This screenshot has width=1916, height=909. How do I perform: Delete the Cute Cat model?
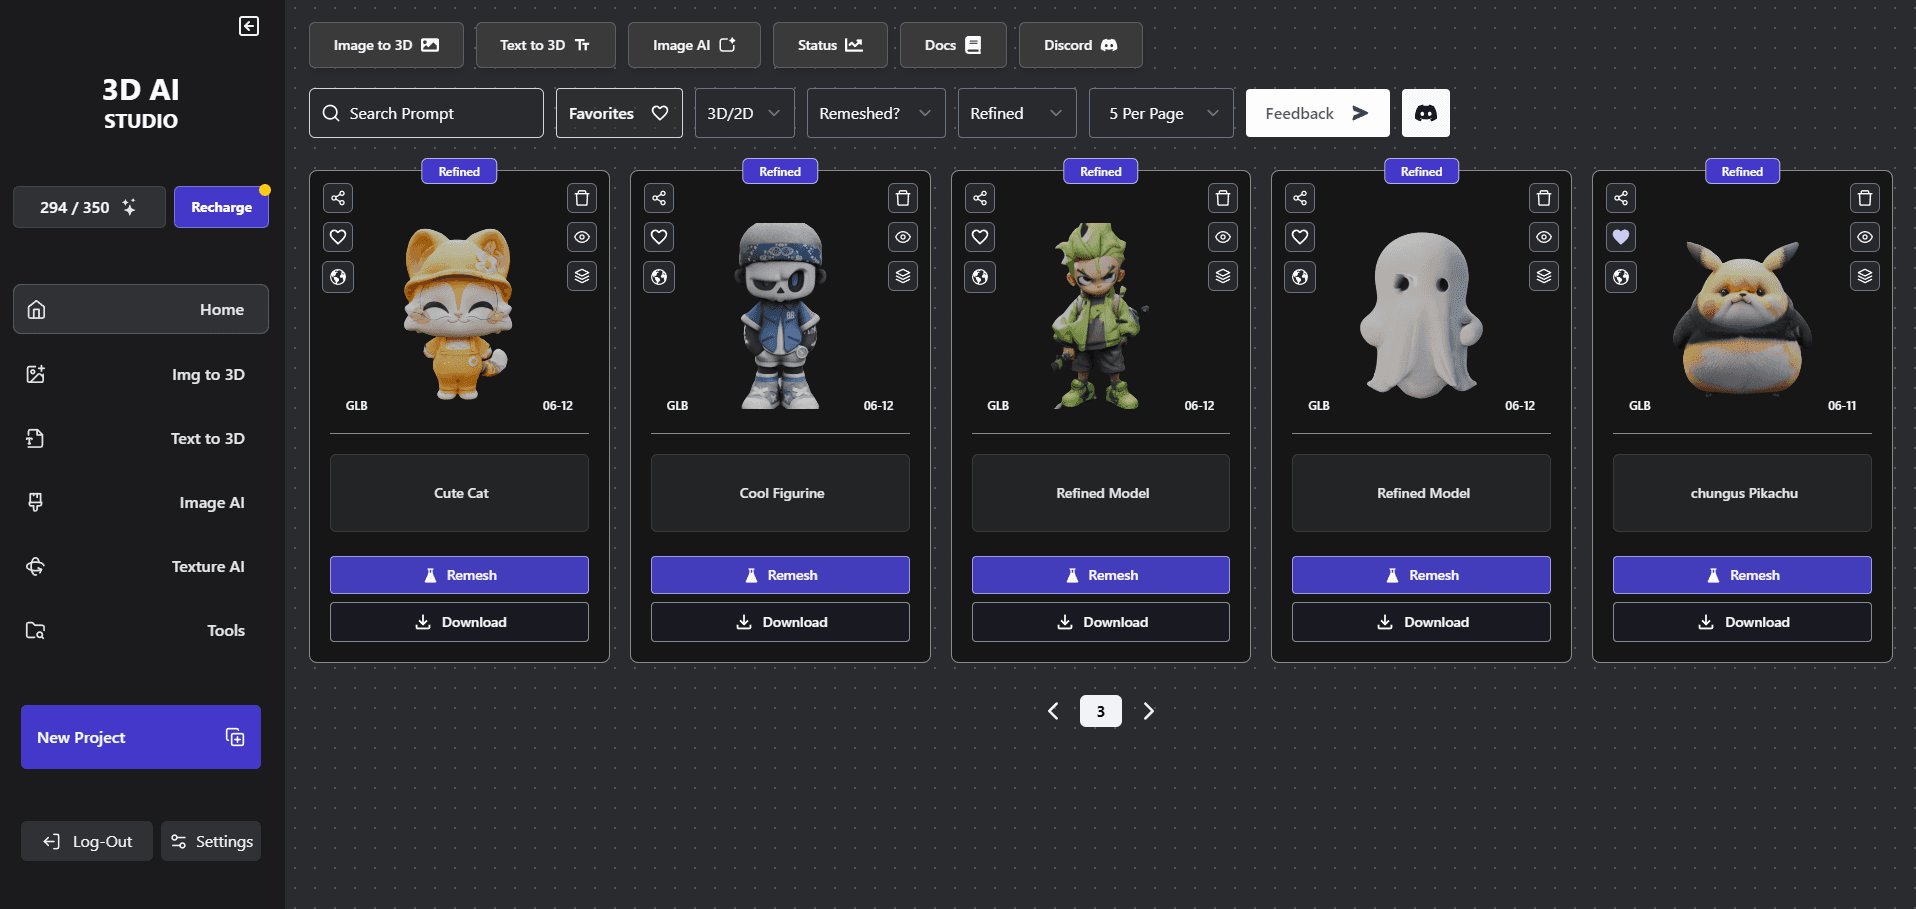click(582, 198)
